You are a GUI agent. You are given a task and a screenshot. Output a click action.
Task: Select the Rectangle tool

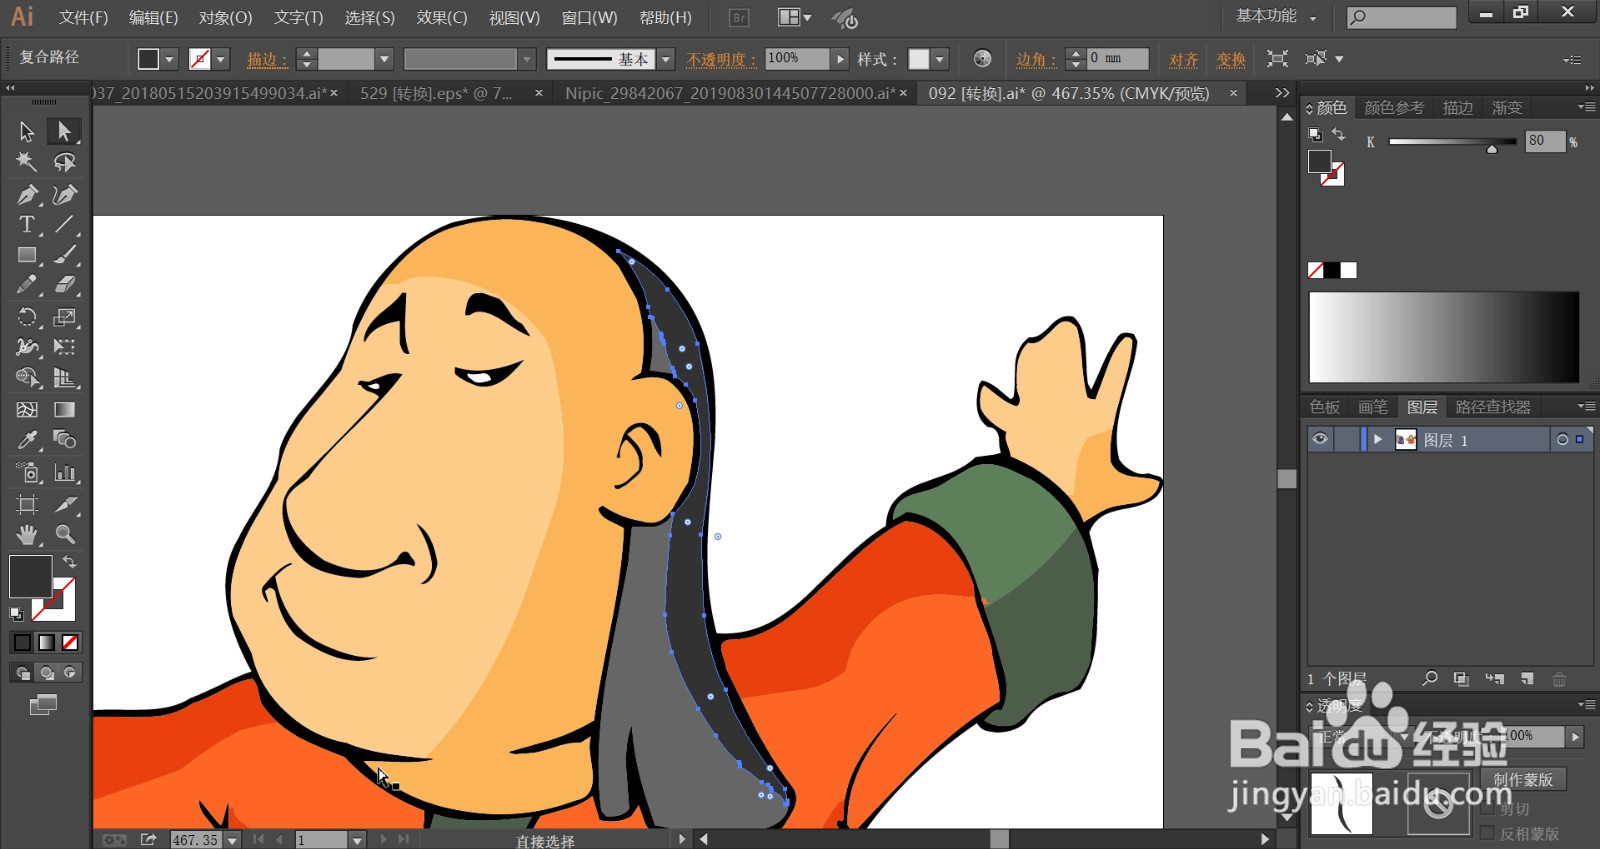[x=27, y=255]
